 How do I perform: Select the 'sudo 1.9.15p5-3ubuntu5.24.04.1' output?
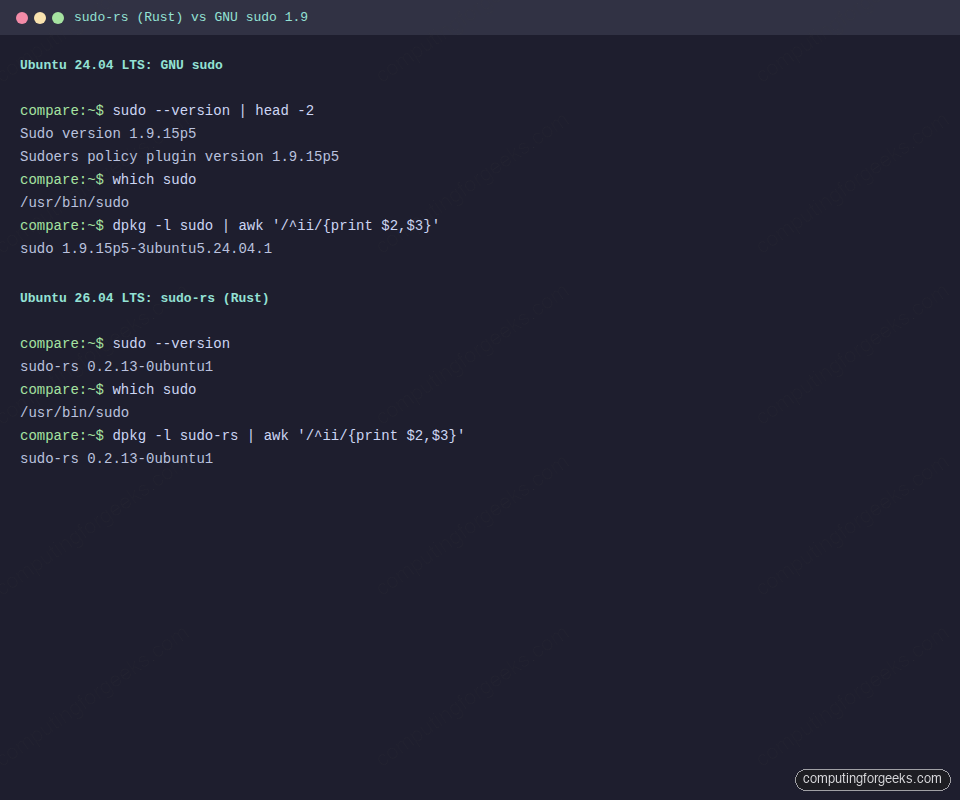146,248
